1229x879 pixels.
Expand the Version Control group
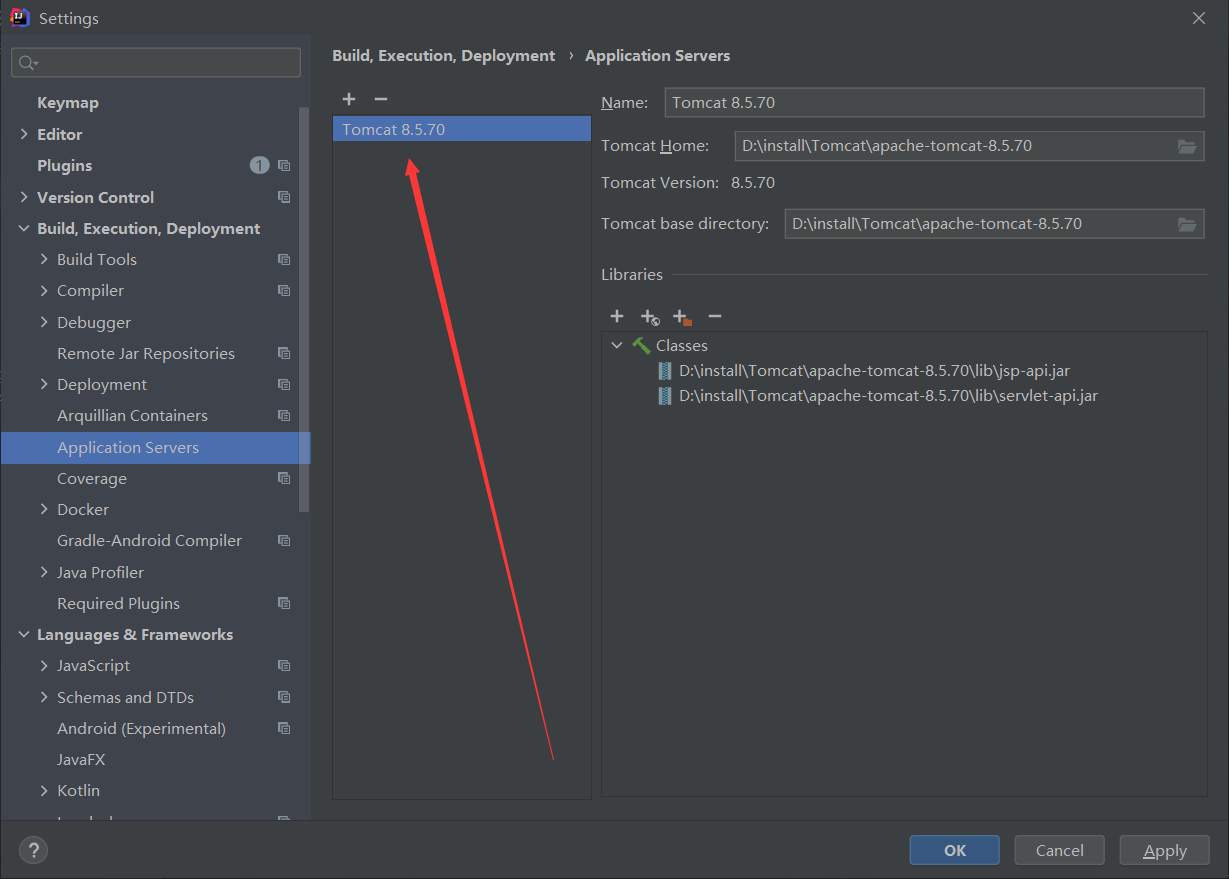point(24,197)
